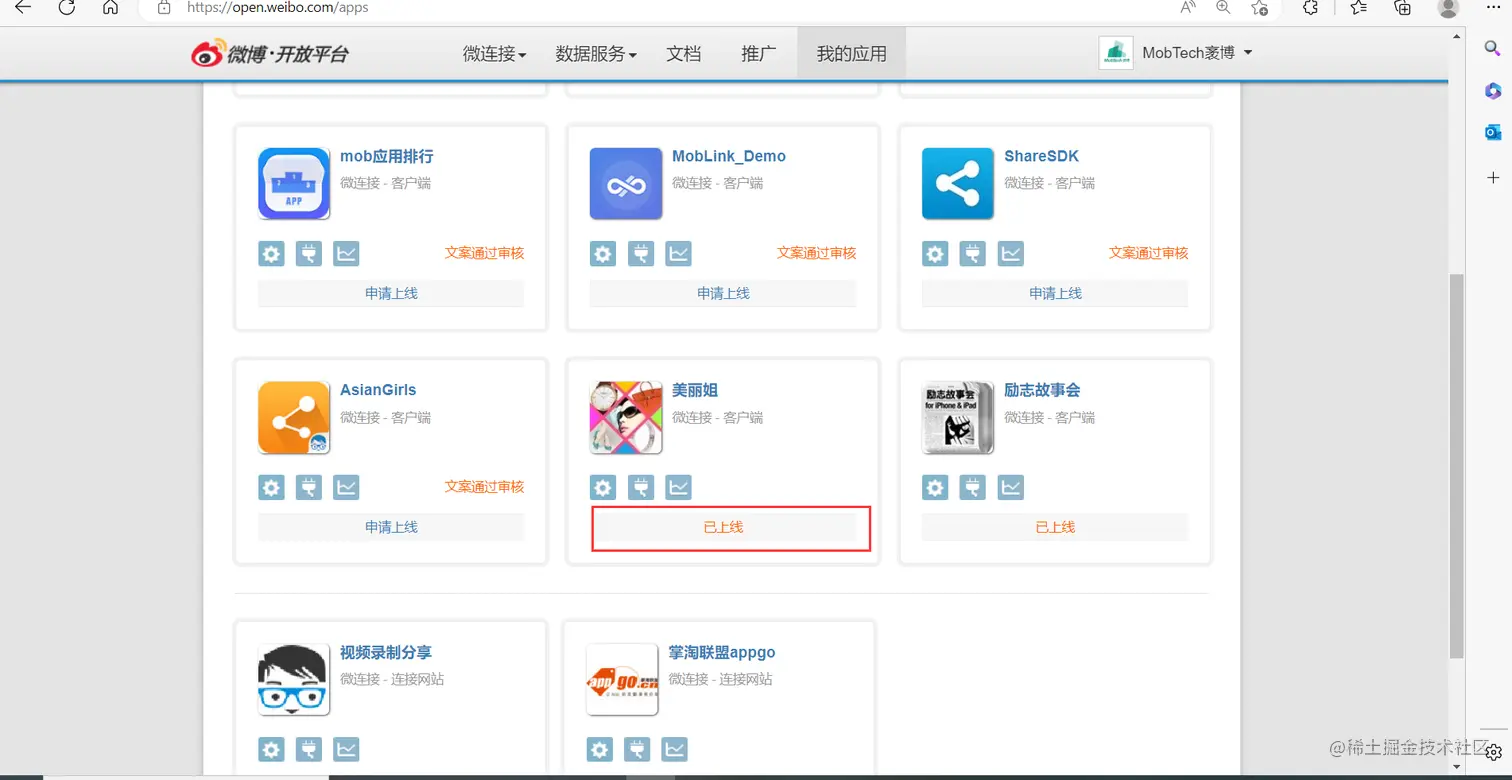
Task: Click plug interface icon for 励志故事会
Action: point(973,488)
